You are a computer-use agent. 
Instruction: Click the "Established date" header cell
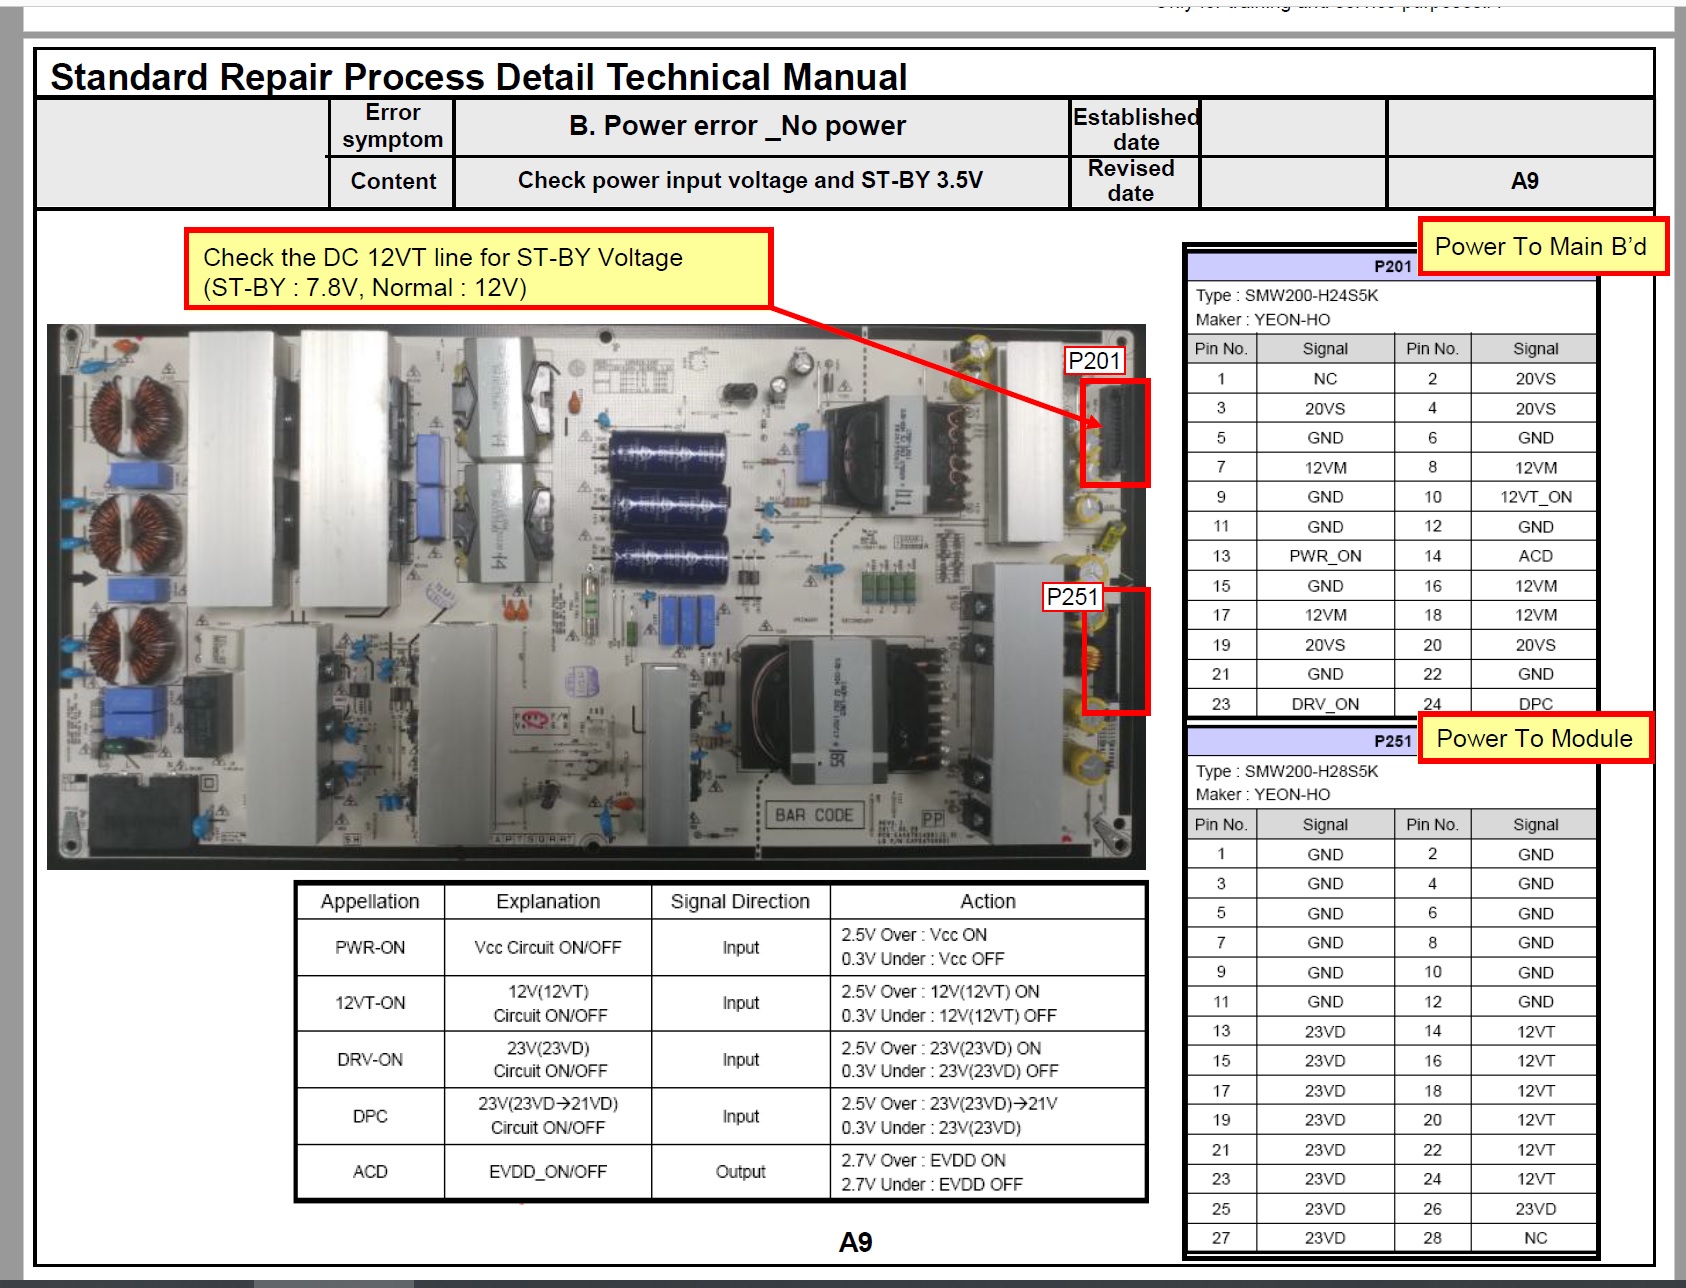point(1135,129)
